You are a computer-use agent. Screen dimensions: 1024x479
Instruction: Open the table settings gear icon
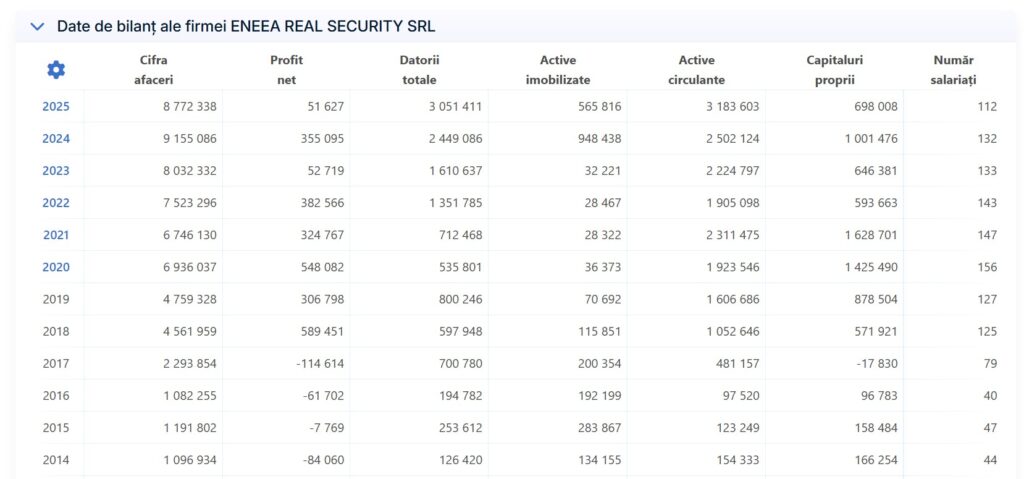(56, 69)
